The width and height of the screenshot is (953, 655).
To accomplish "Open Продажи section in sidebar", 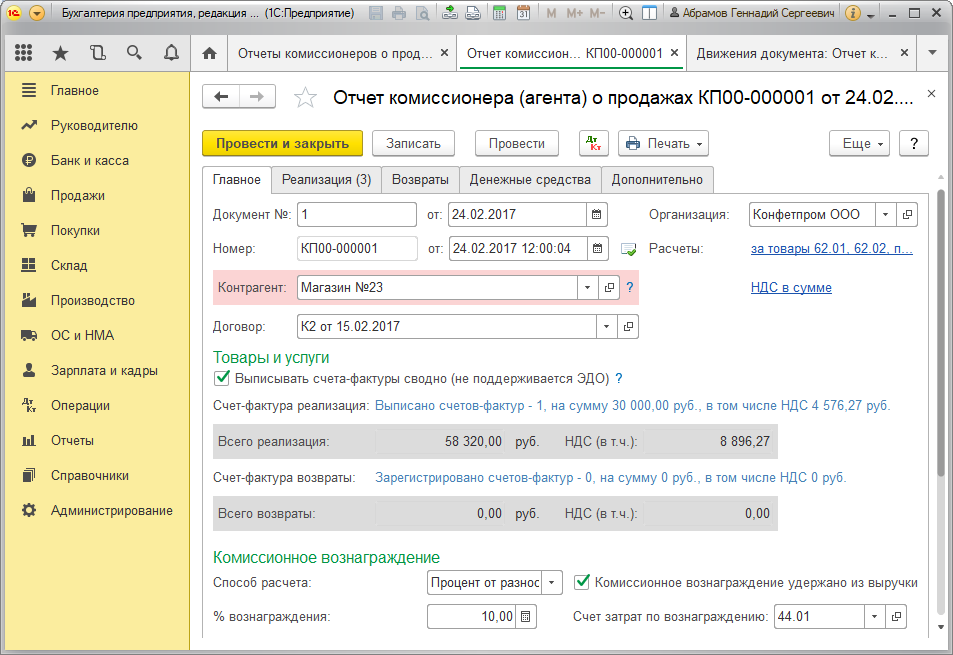I will click(78, 196).
